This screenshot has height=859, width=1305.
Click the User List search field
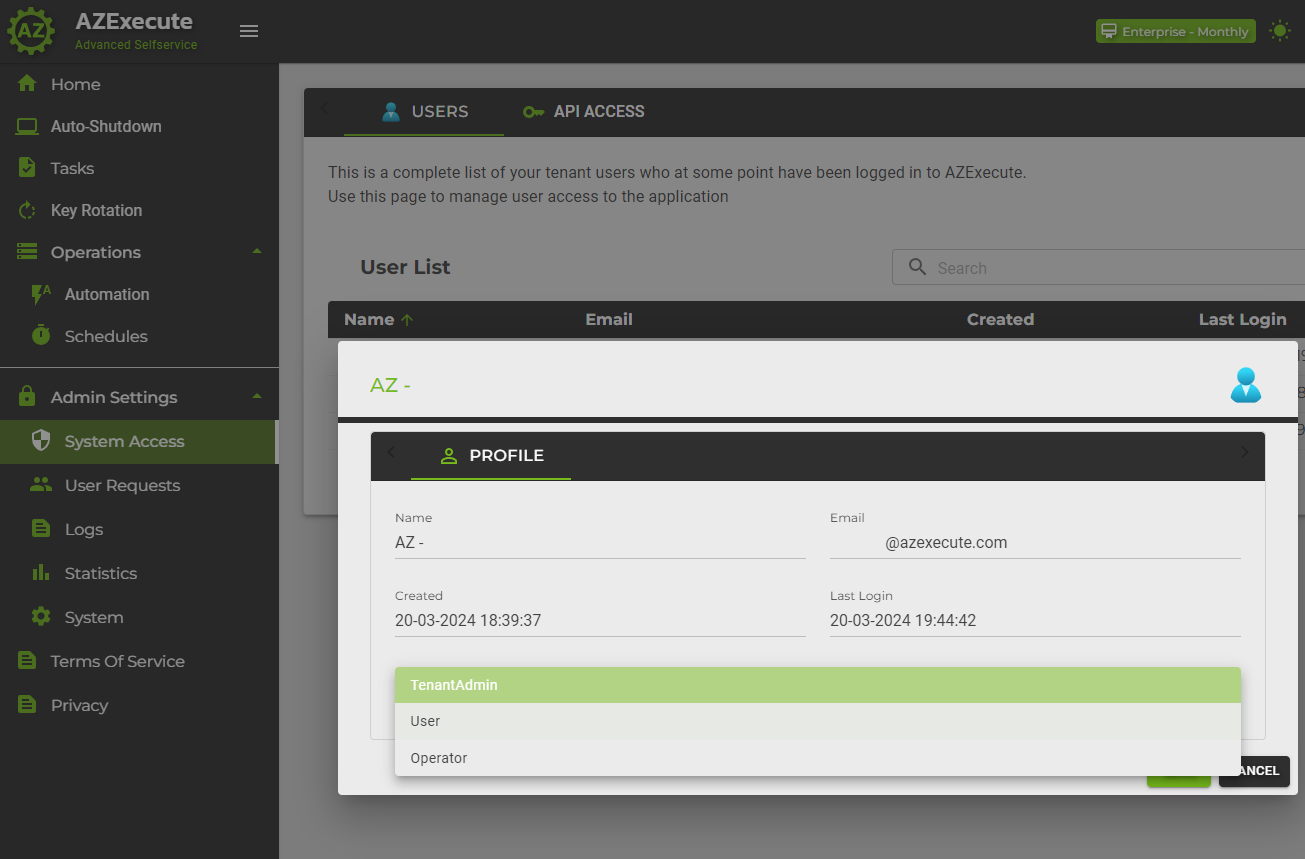[1099, 268]
